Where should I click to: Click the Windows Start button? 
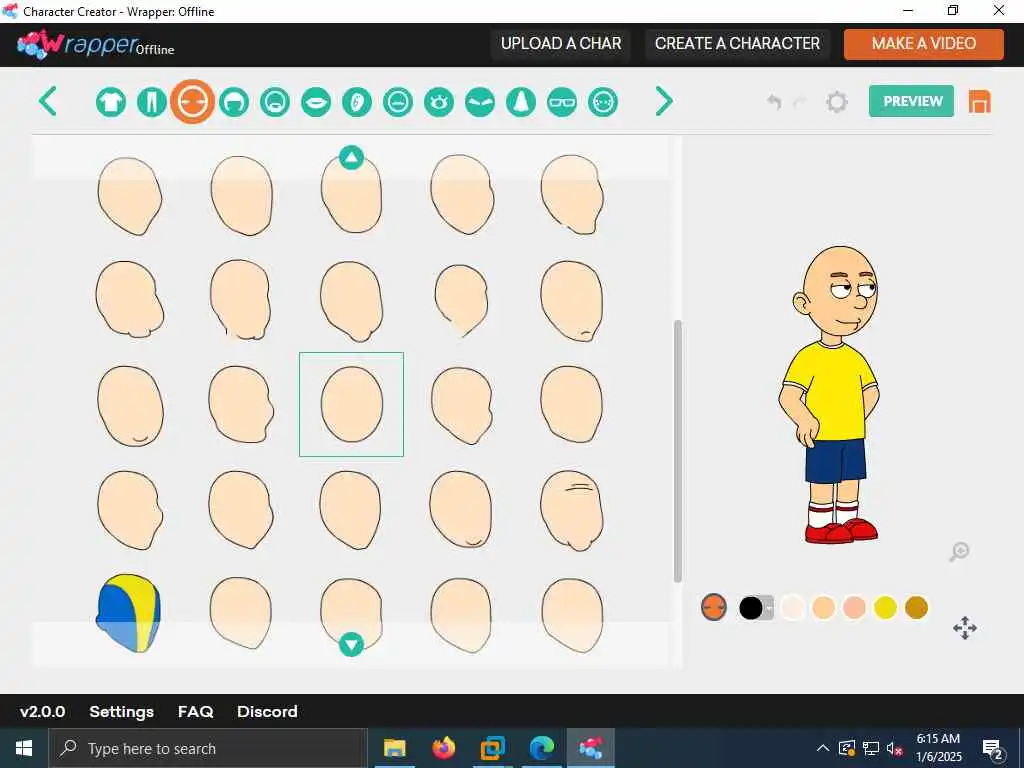click(24, 748)
